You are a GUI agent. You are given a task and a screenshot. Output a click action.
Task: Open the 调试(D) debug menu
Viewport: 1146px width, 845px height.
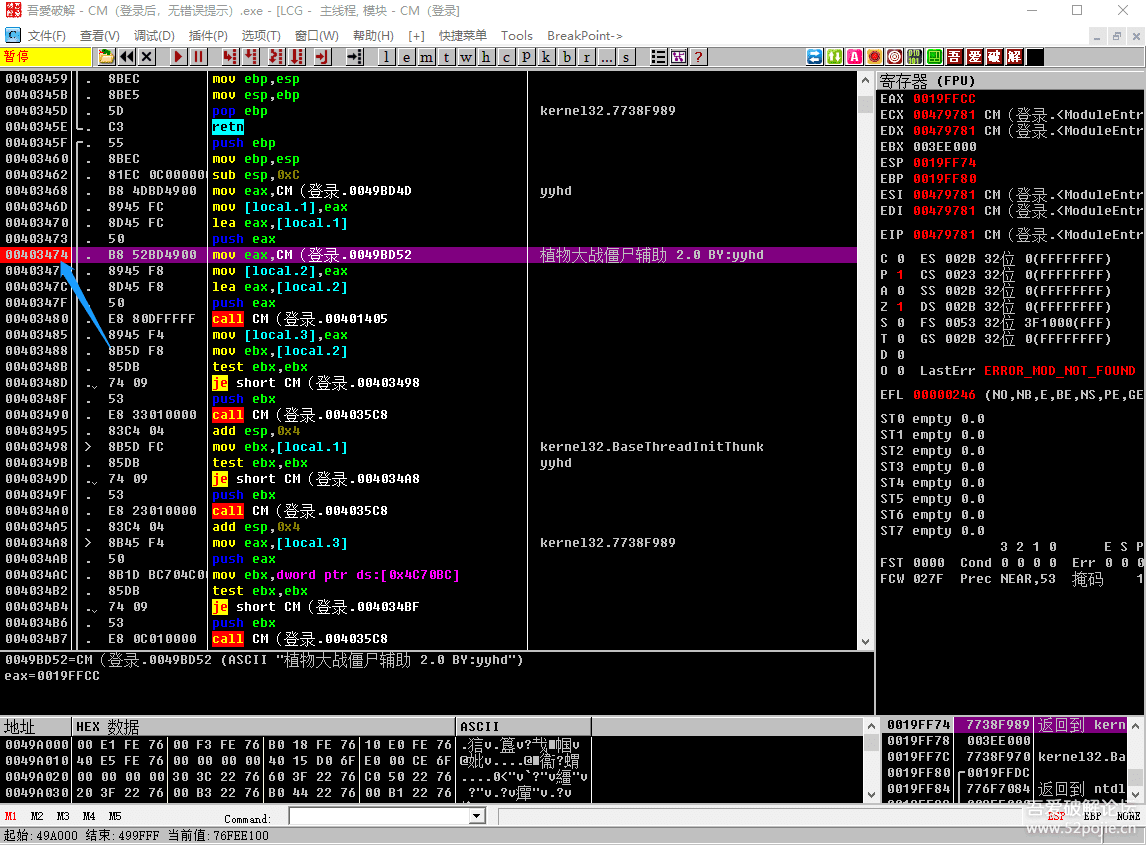tap(153, 36)
